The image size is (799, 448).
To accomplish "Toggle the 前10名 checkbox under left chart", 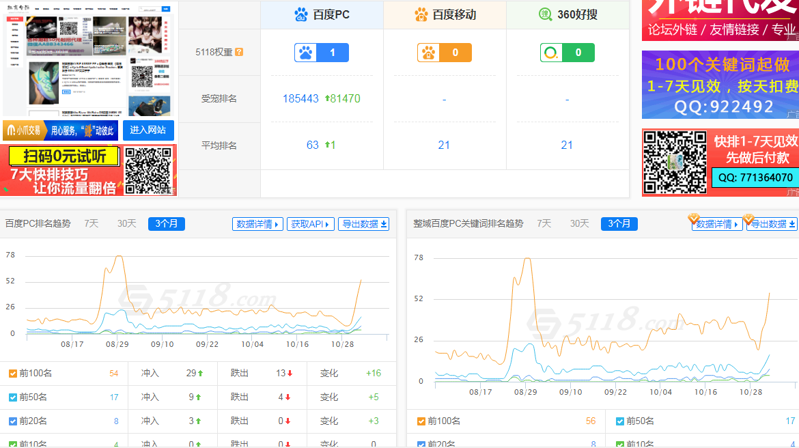I will point(13,444).
